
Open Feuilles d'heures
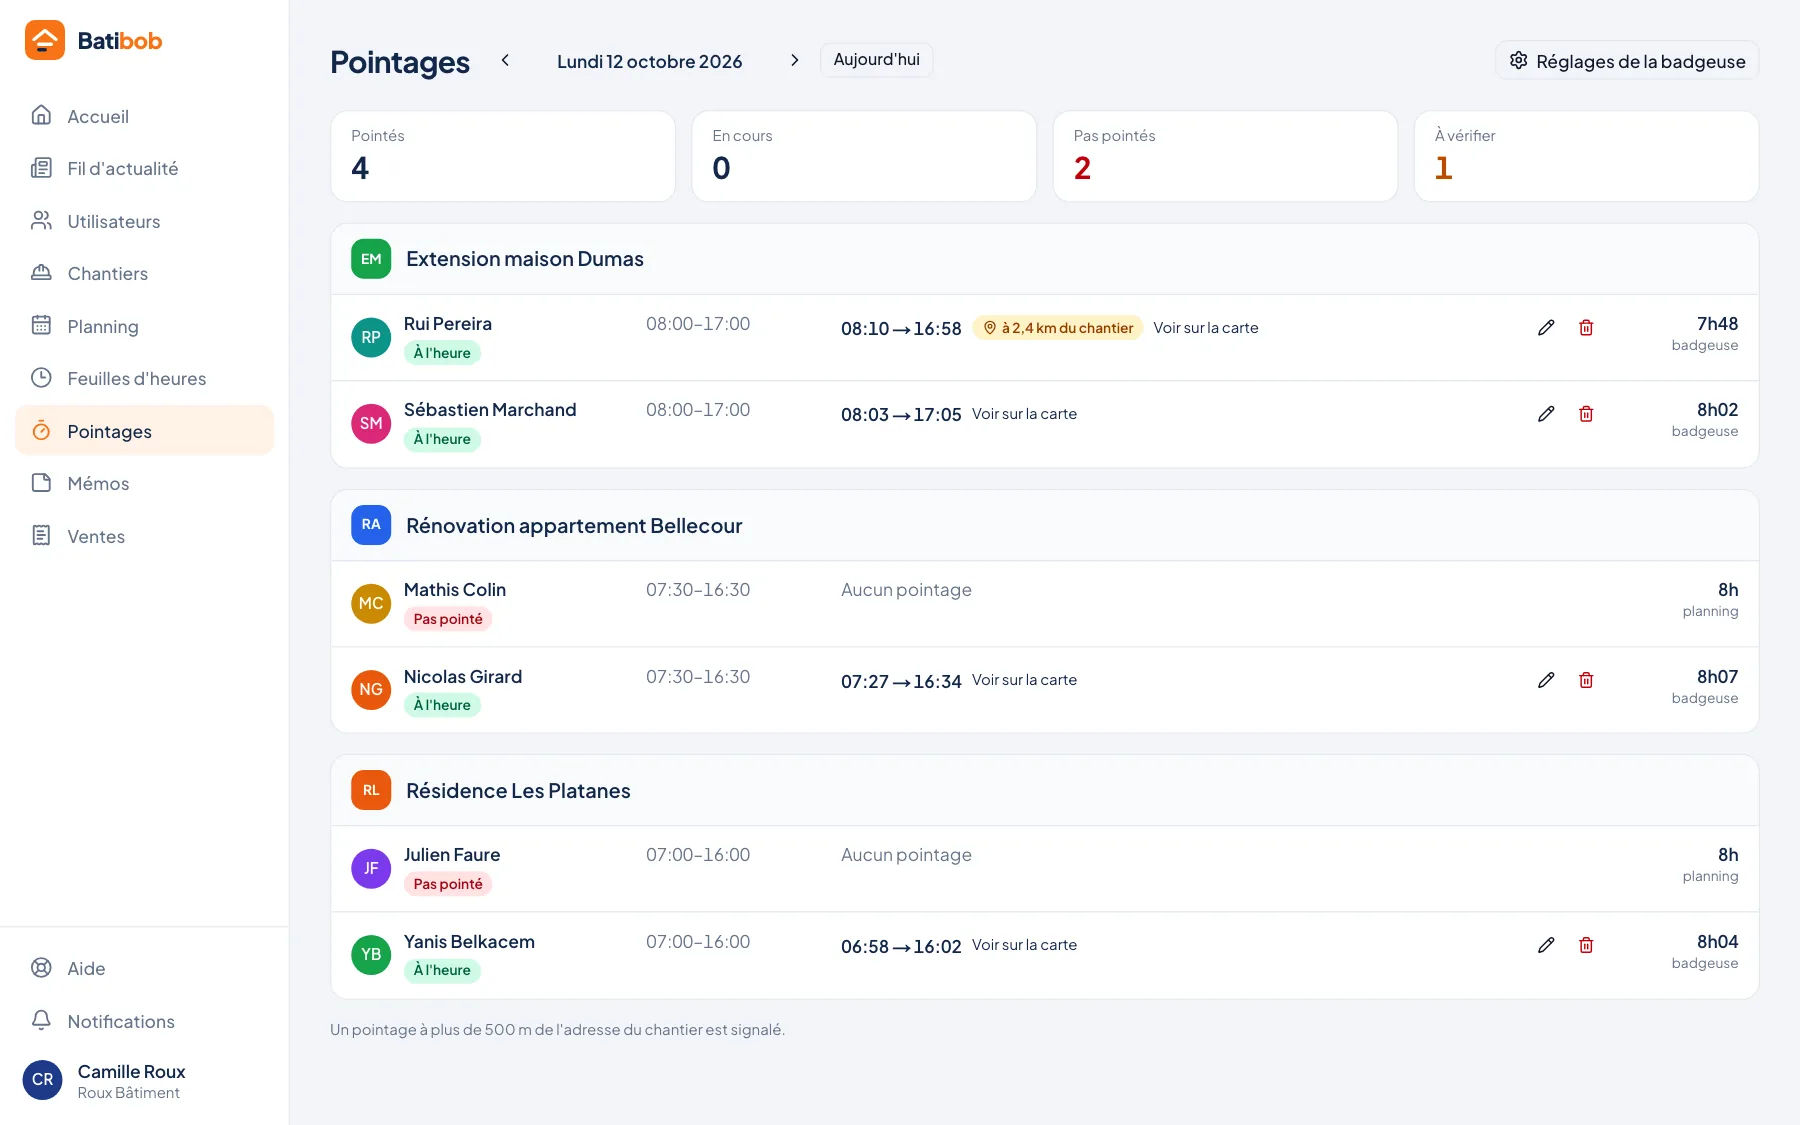(145, 378)
